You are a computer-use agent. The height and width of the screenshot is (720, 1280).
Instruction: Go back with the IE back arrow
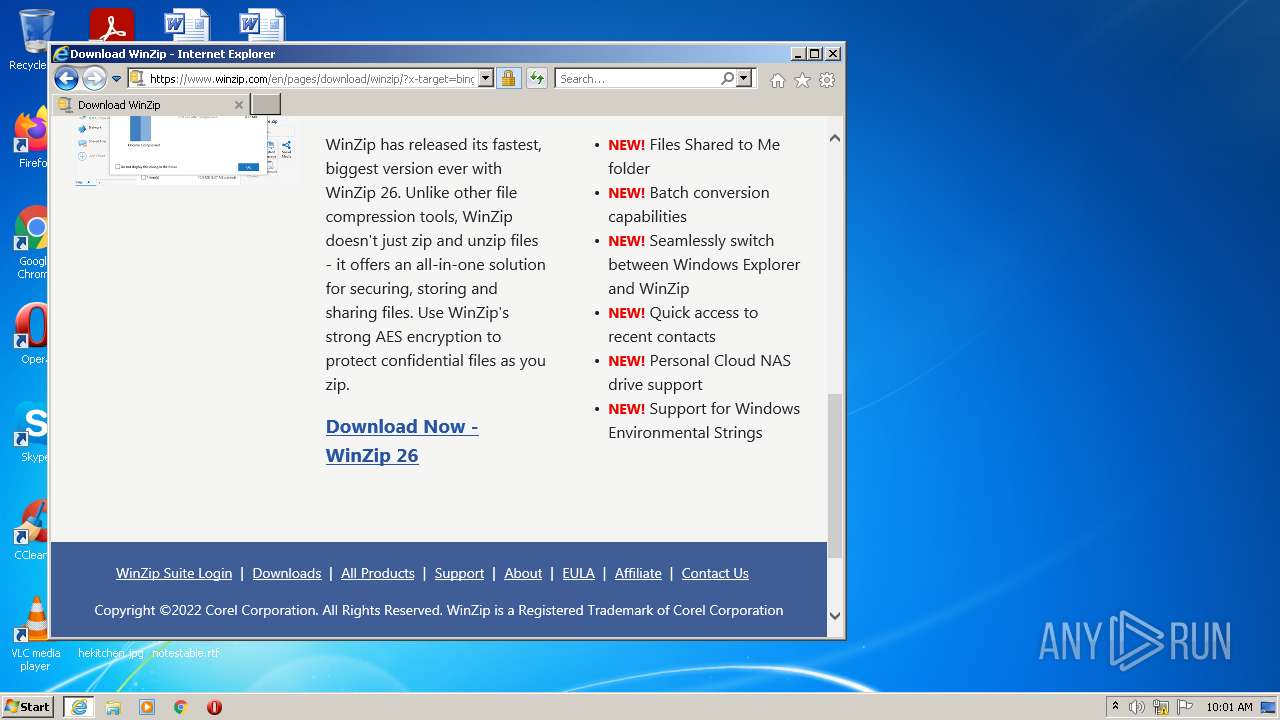(x=66, y=78)
